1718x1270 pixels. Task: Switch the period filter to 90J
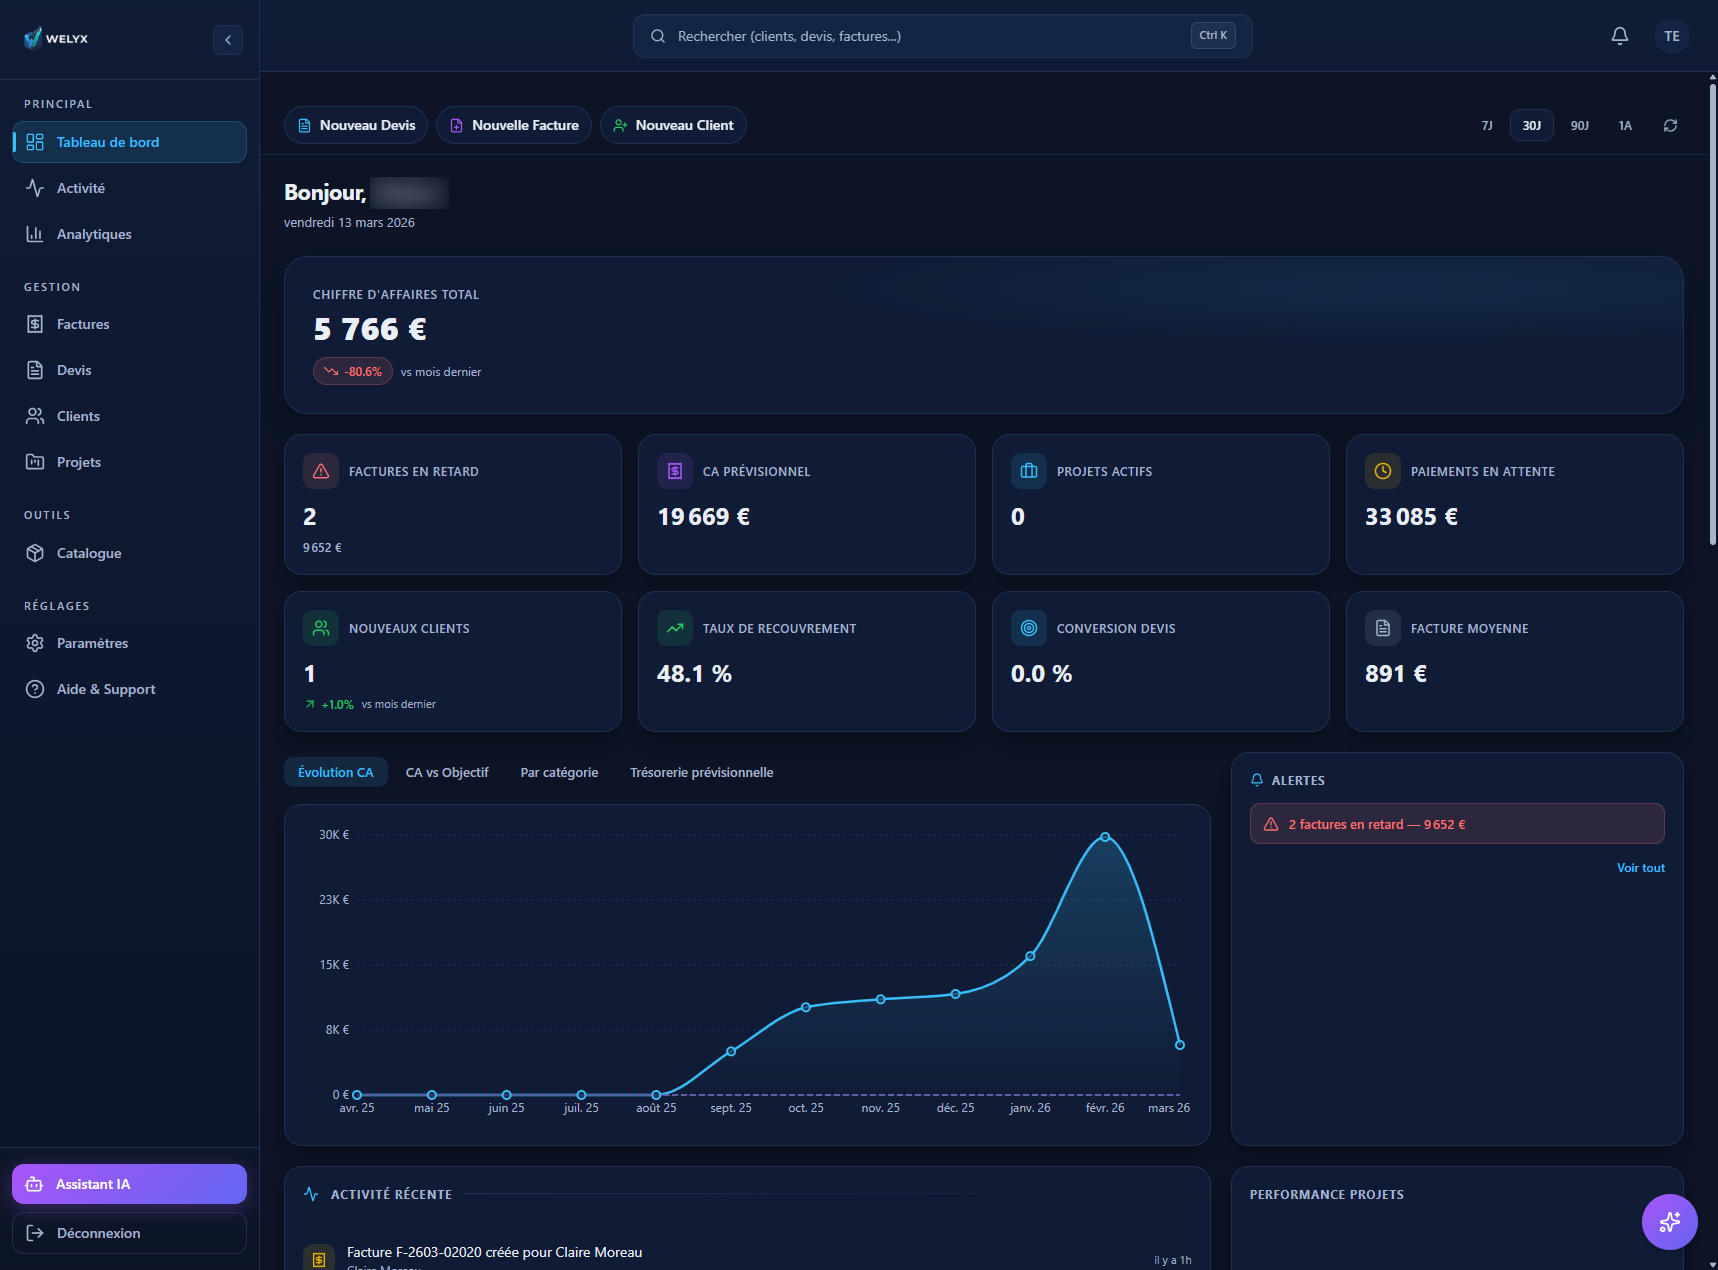point(1579,125)
